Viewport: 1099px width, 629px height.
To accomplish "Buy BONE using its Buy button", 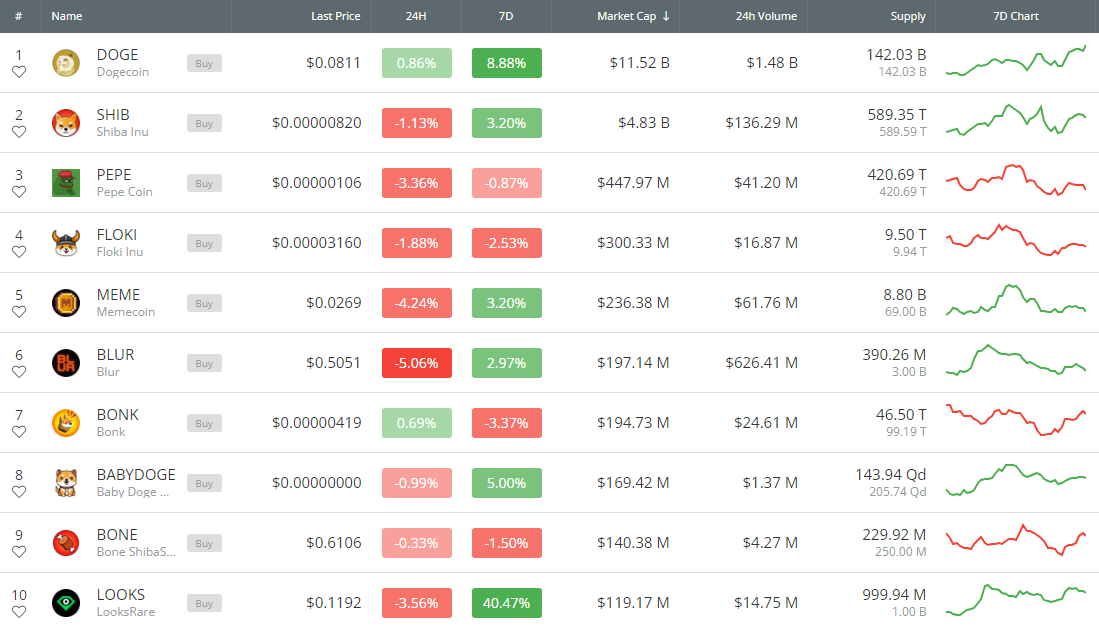I will point(204,543).
